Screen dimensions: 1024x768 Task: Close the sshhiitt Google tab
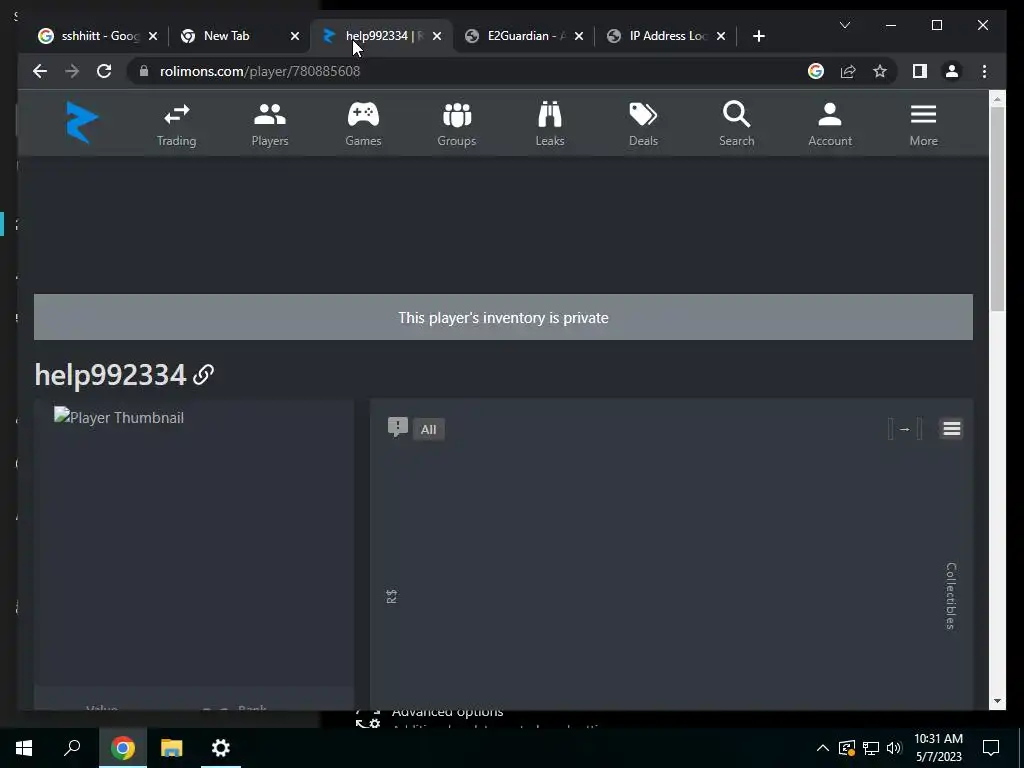[153, 36]
